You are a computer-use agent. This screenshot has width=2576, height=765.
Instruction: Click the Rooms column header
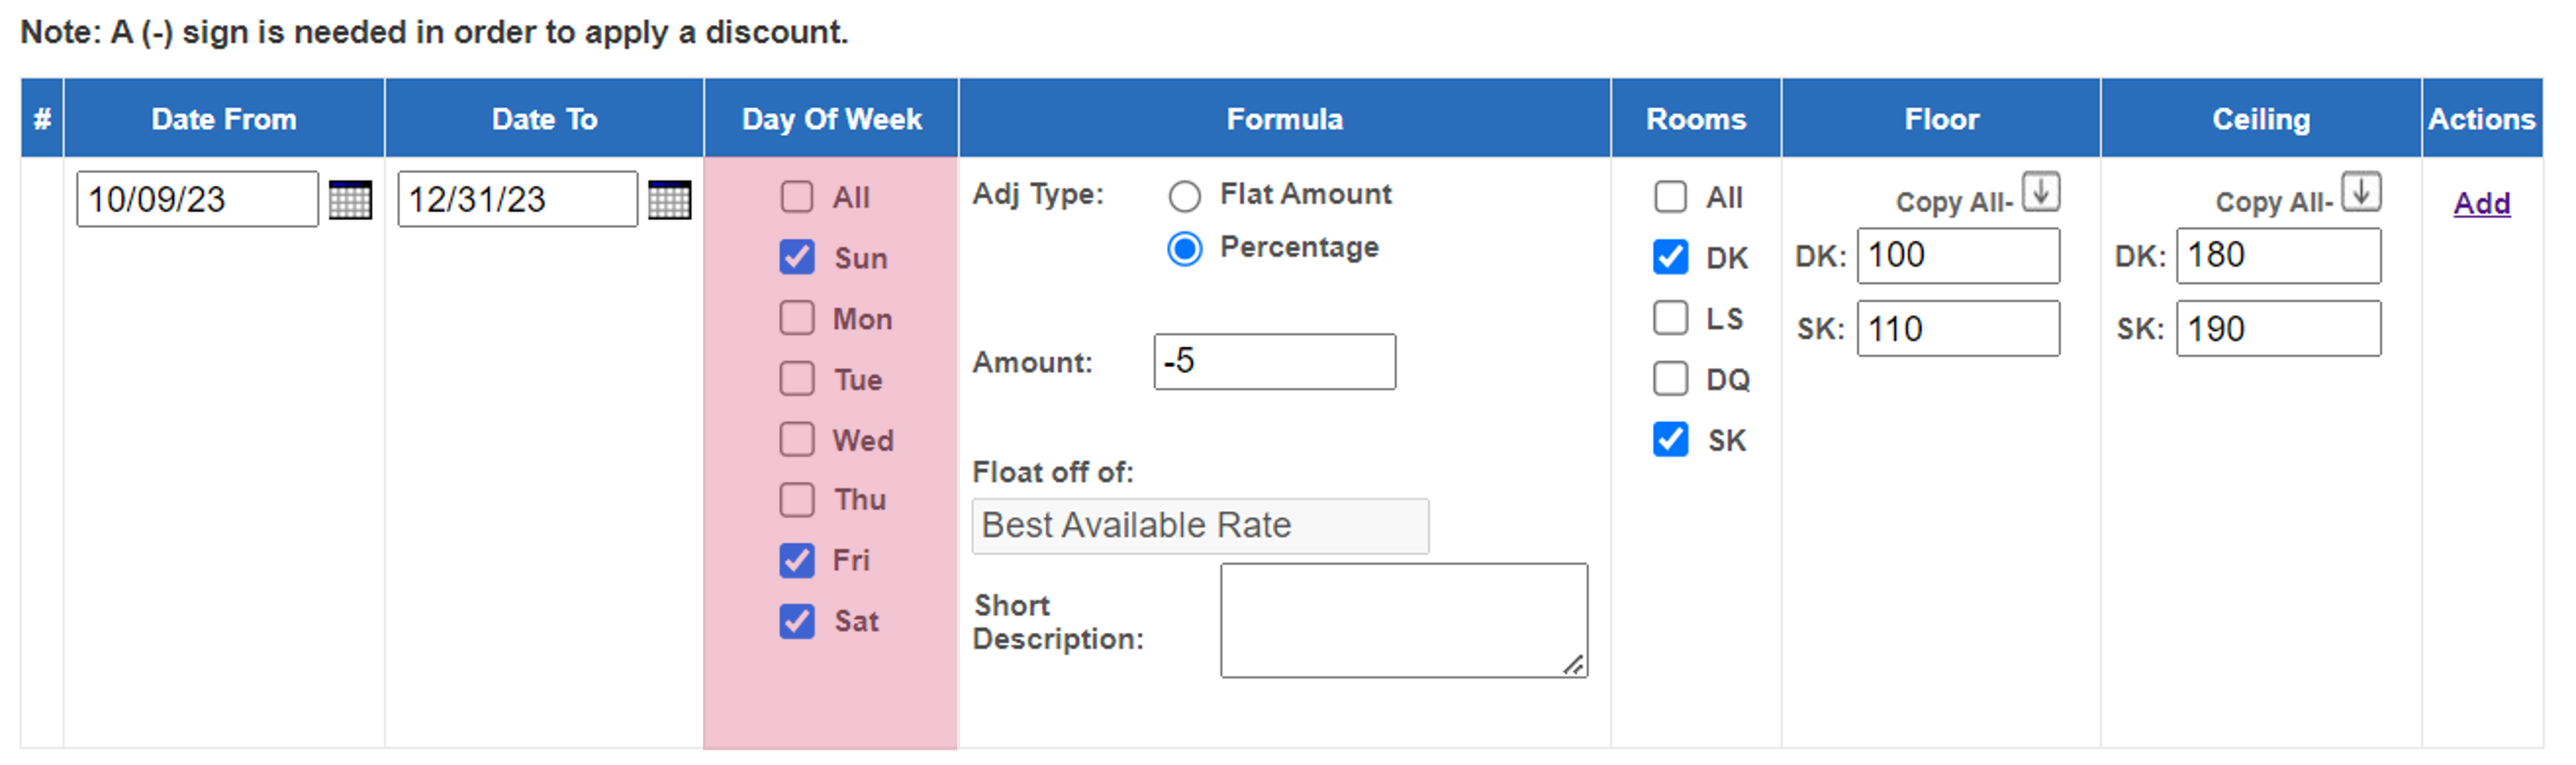coord(1696,118)
